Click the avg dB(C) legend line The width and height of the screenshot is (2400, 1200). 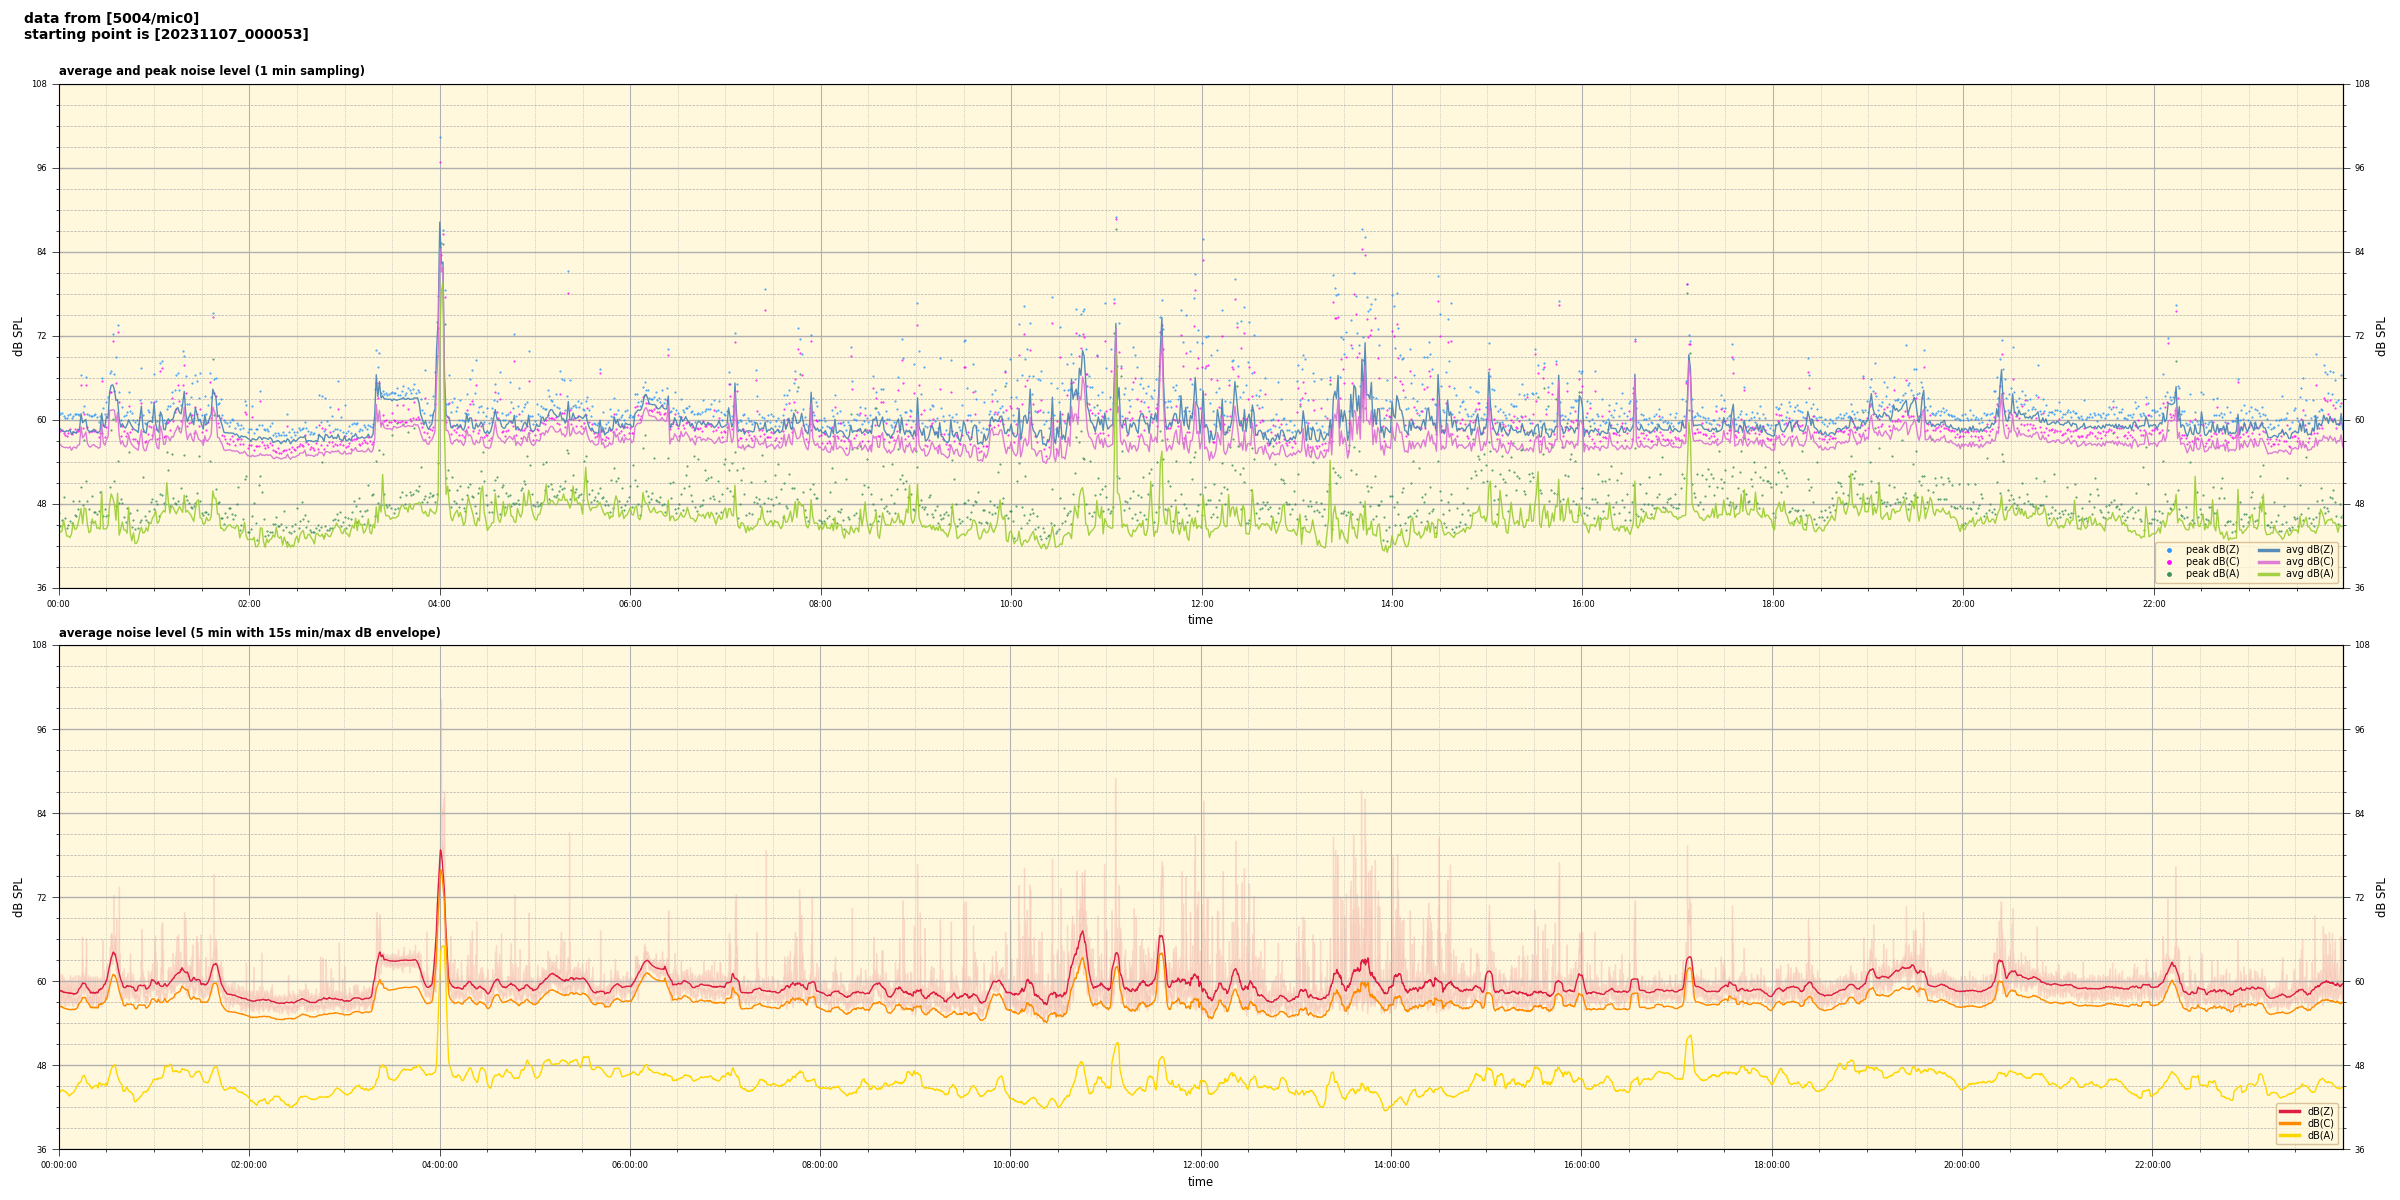2269,562
